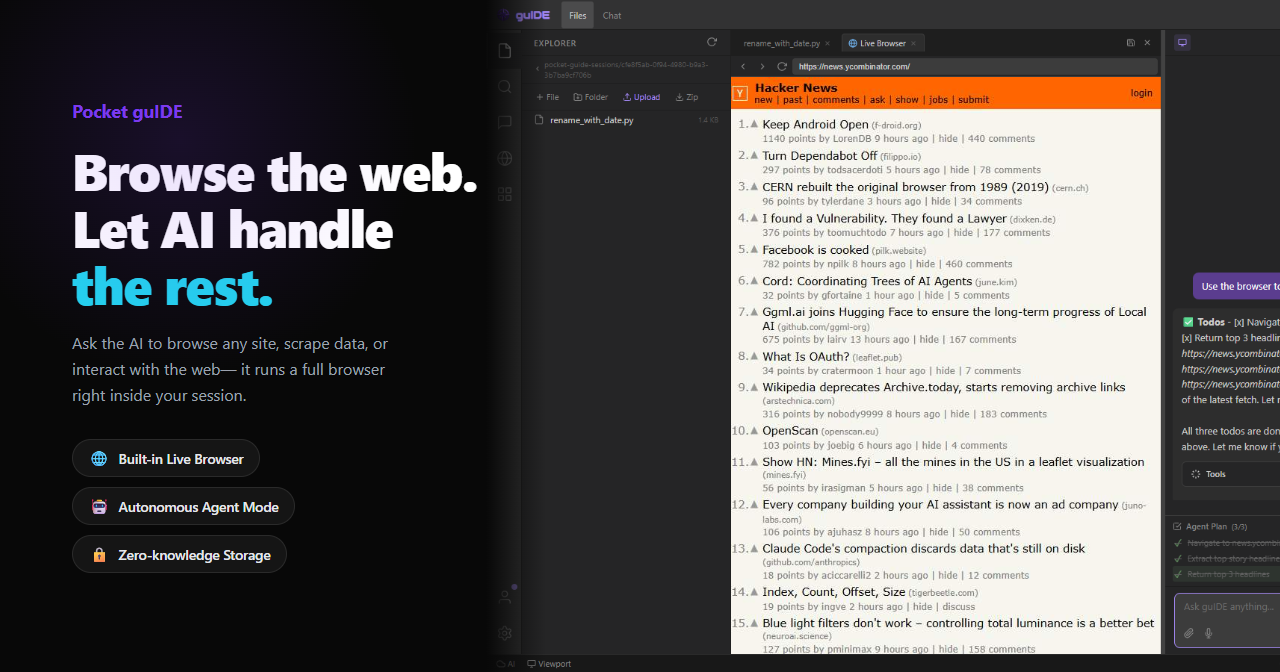Viewport: 1280px width, 672px height.
Task: Click the Autonomous Agent Mode pill
Action: point(183,507)
